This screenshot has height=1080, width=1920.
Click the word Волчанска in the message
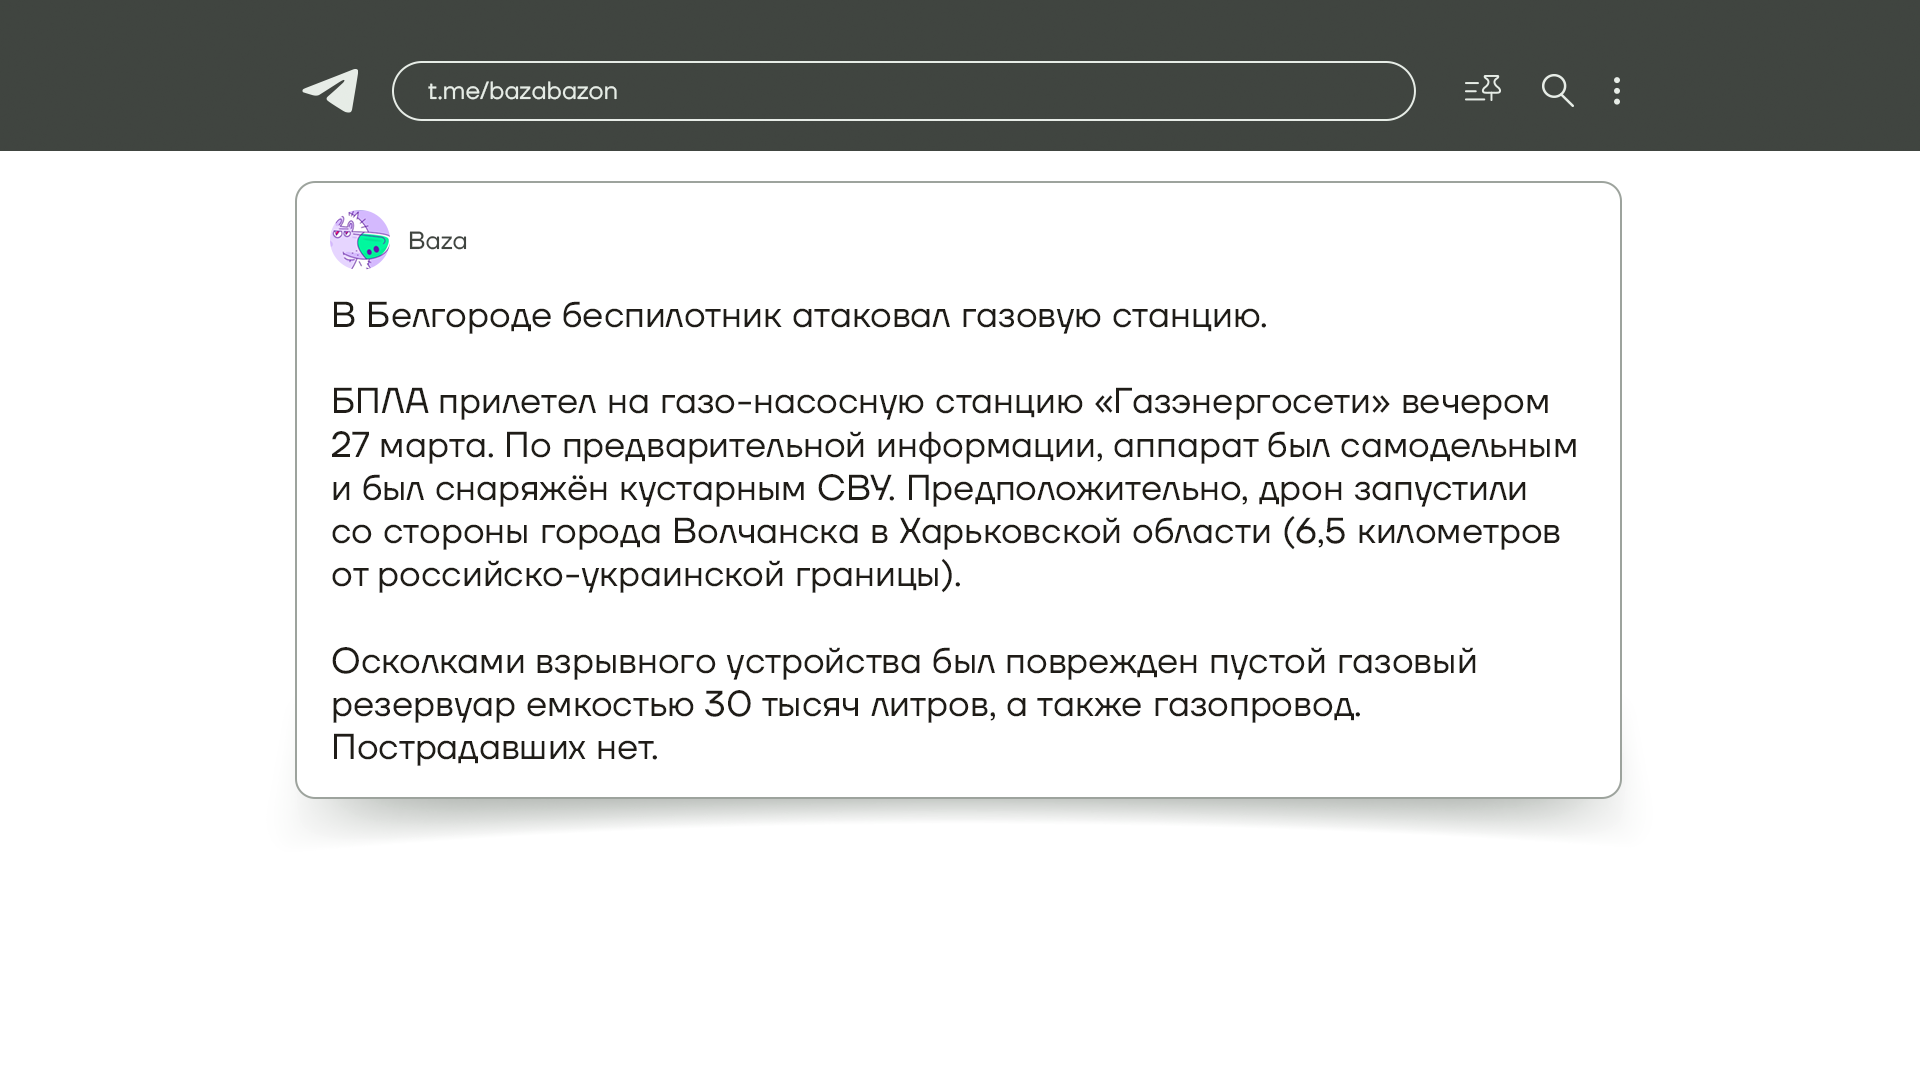(x=765, y=532)
